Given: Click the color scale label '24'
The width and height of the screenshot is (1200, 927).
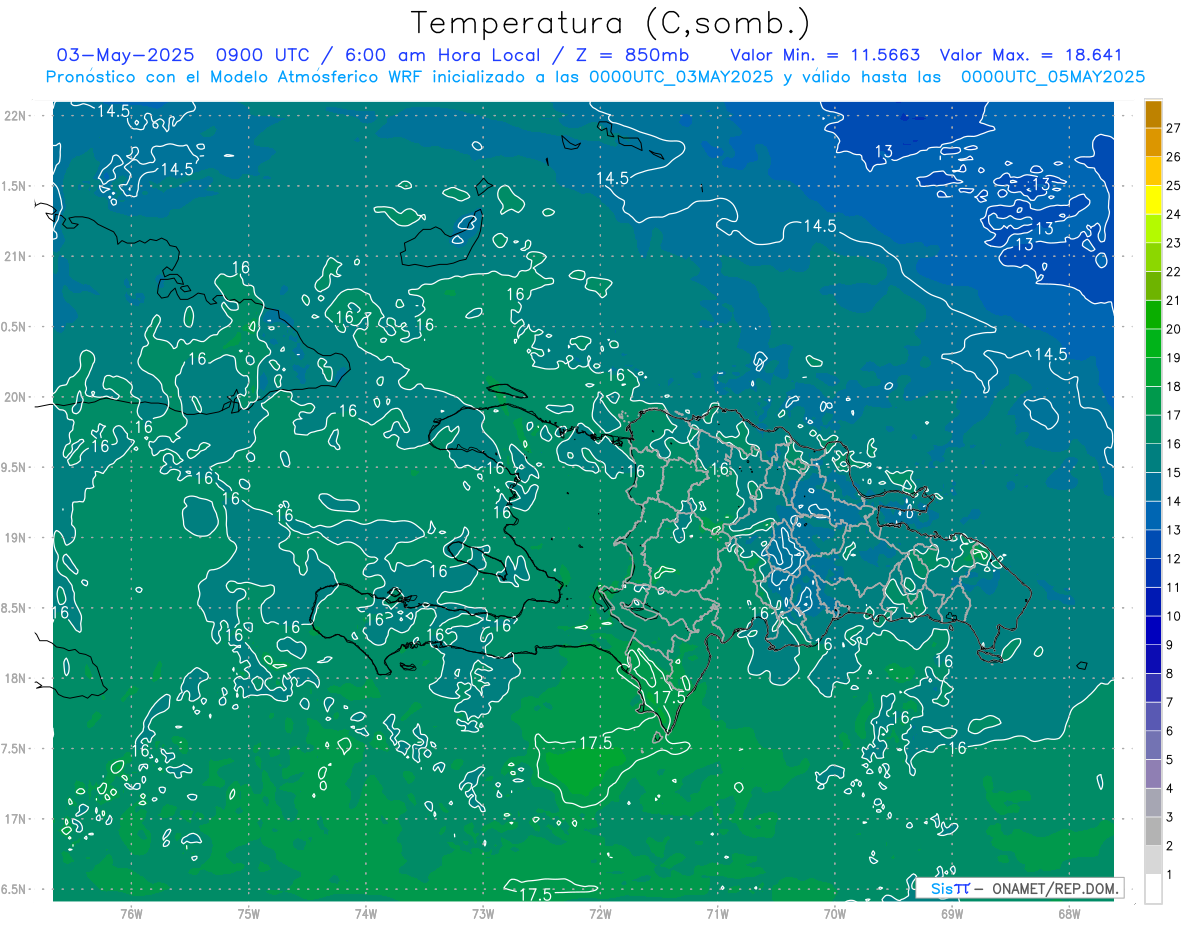Looking at the screenshot, I should point(1173,214).
